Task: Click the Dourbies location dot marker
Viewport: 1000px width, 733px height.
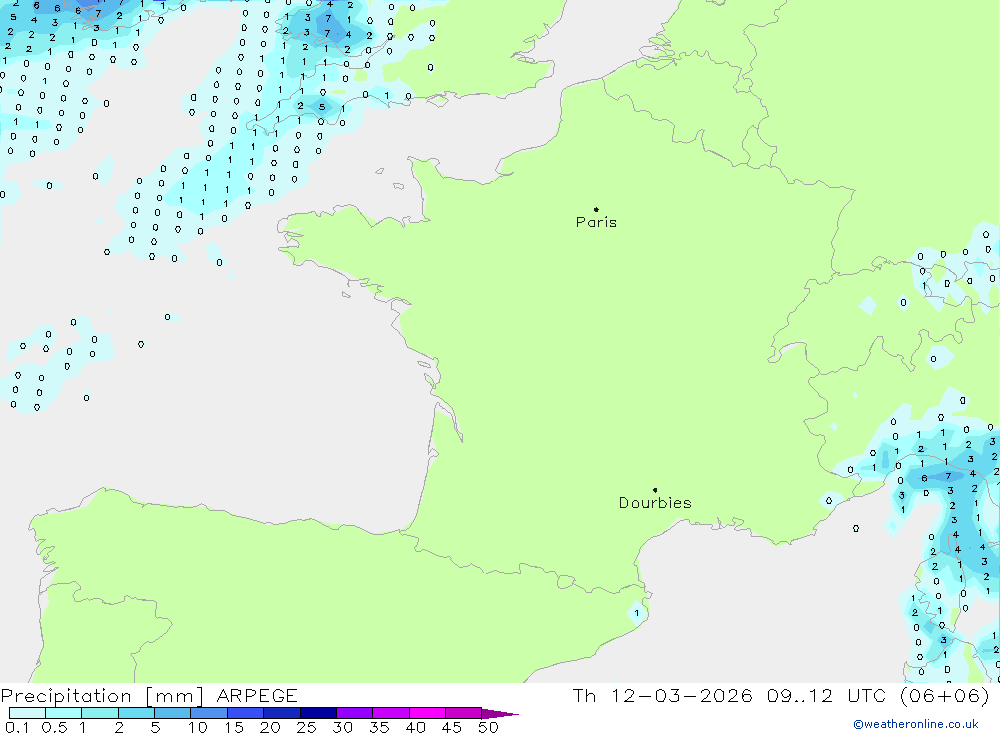Action: 655,490
